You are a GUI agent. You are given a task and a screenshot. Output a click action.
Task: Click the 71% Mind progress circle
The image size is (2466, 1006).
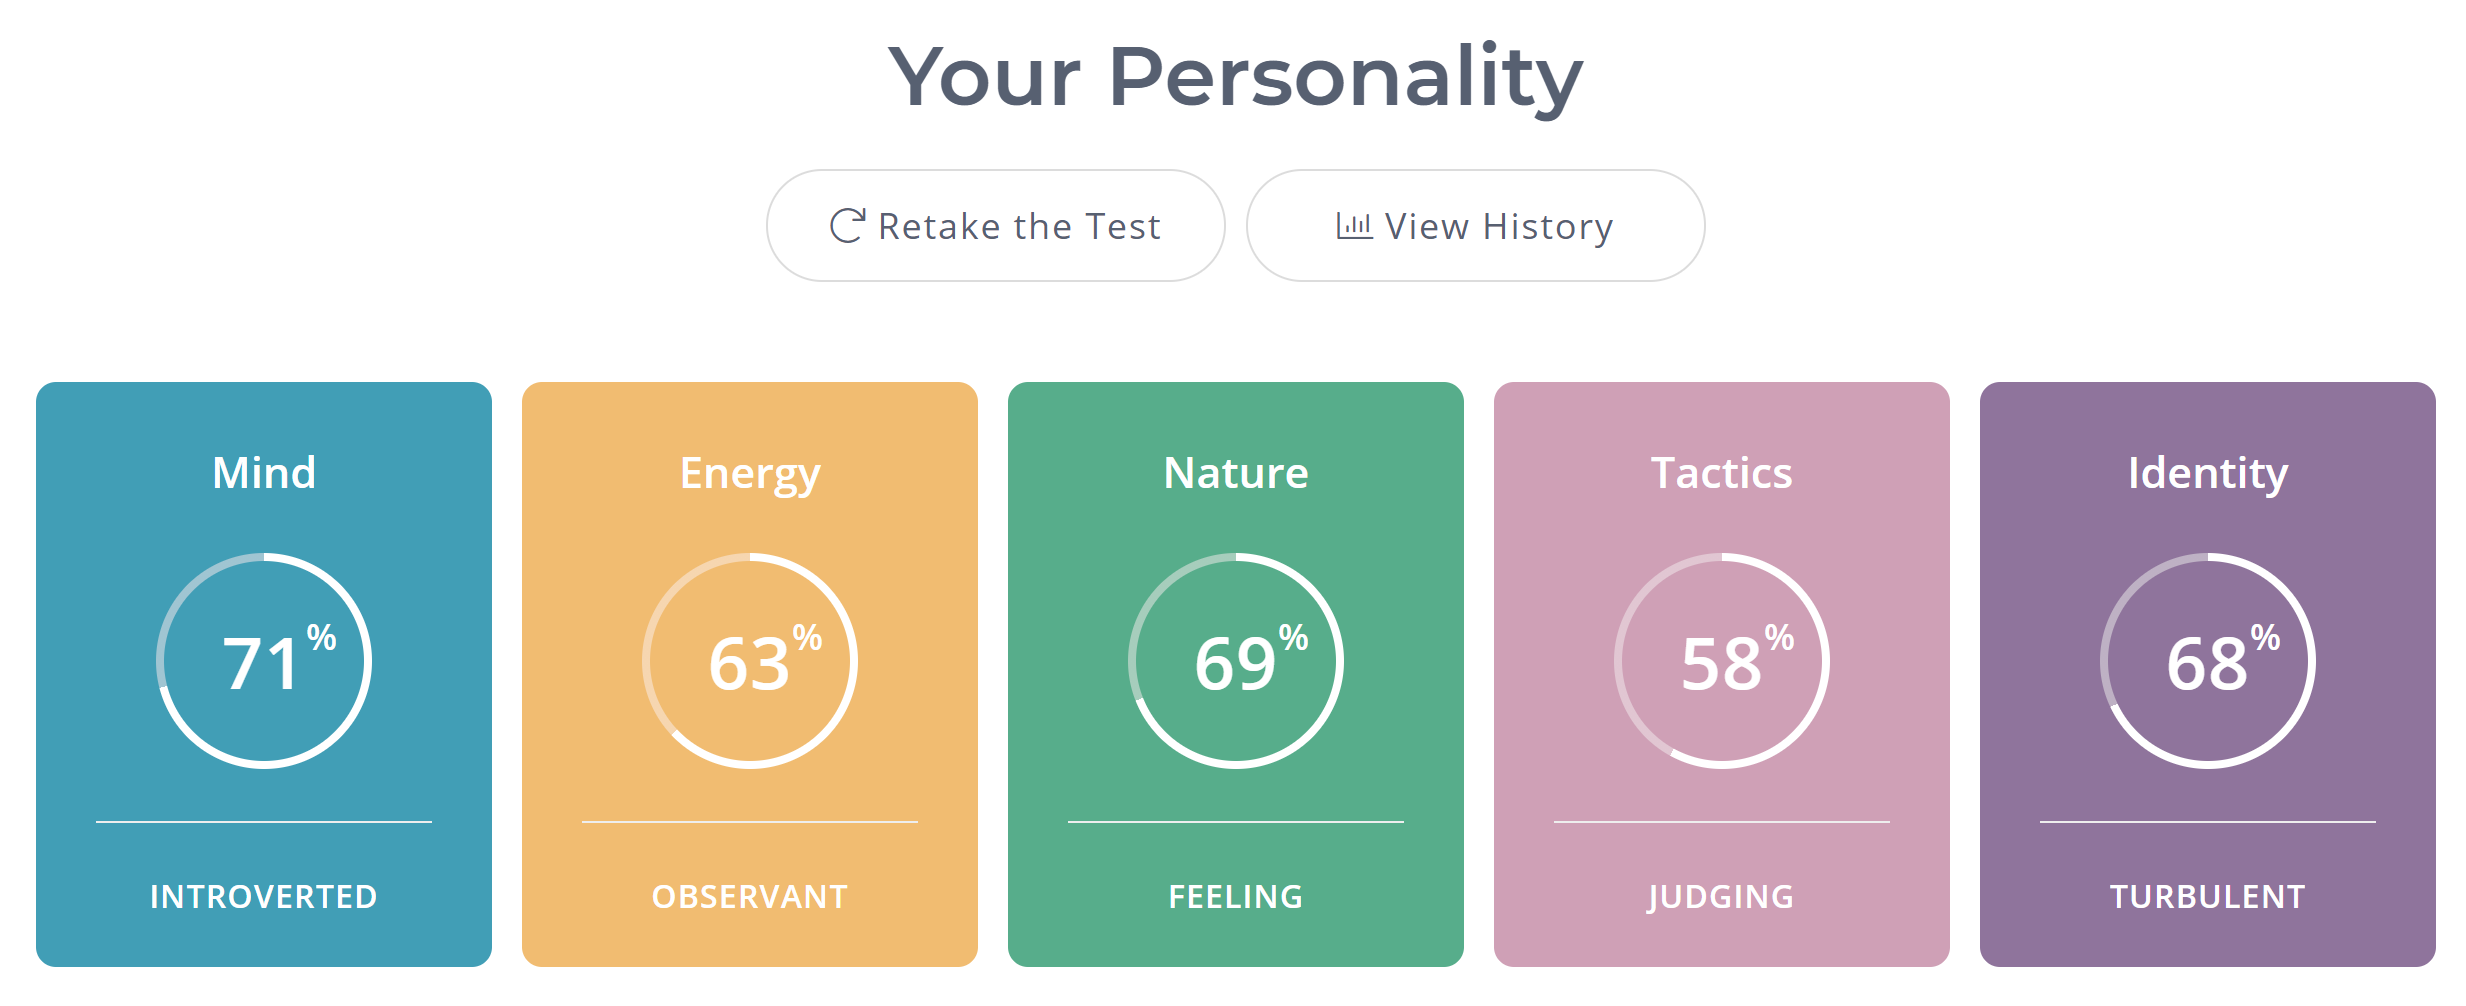(264, 661)
